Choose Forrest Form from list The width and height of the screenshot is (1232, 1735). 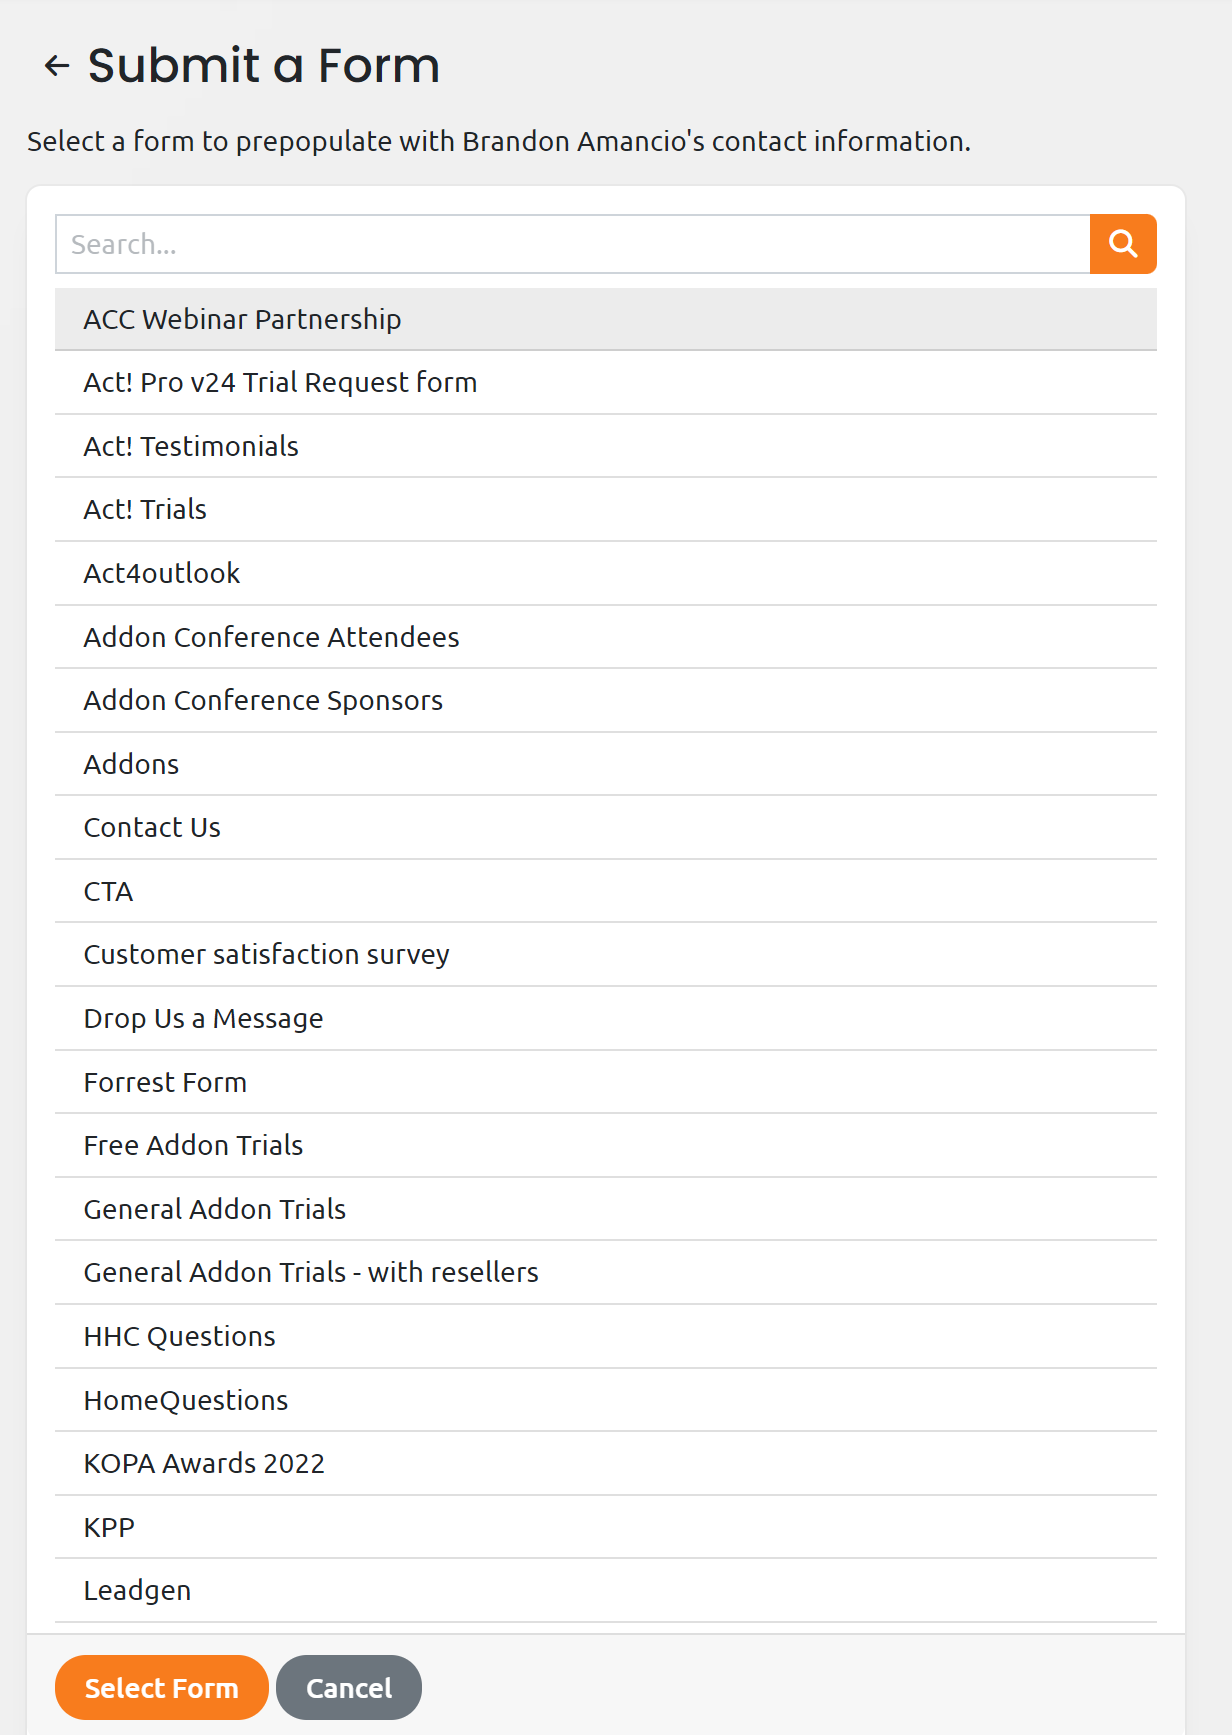click(606, 1082)
